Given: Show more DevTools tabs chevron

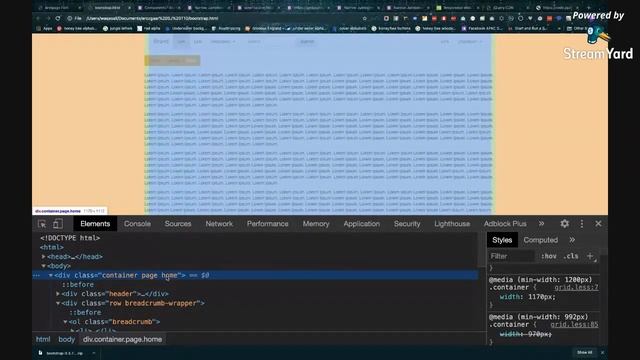Looking at the screenshot, I should [x=541, y=224].
